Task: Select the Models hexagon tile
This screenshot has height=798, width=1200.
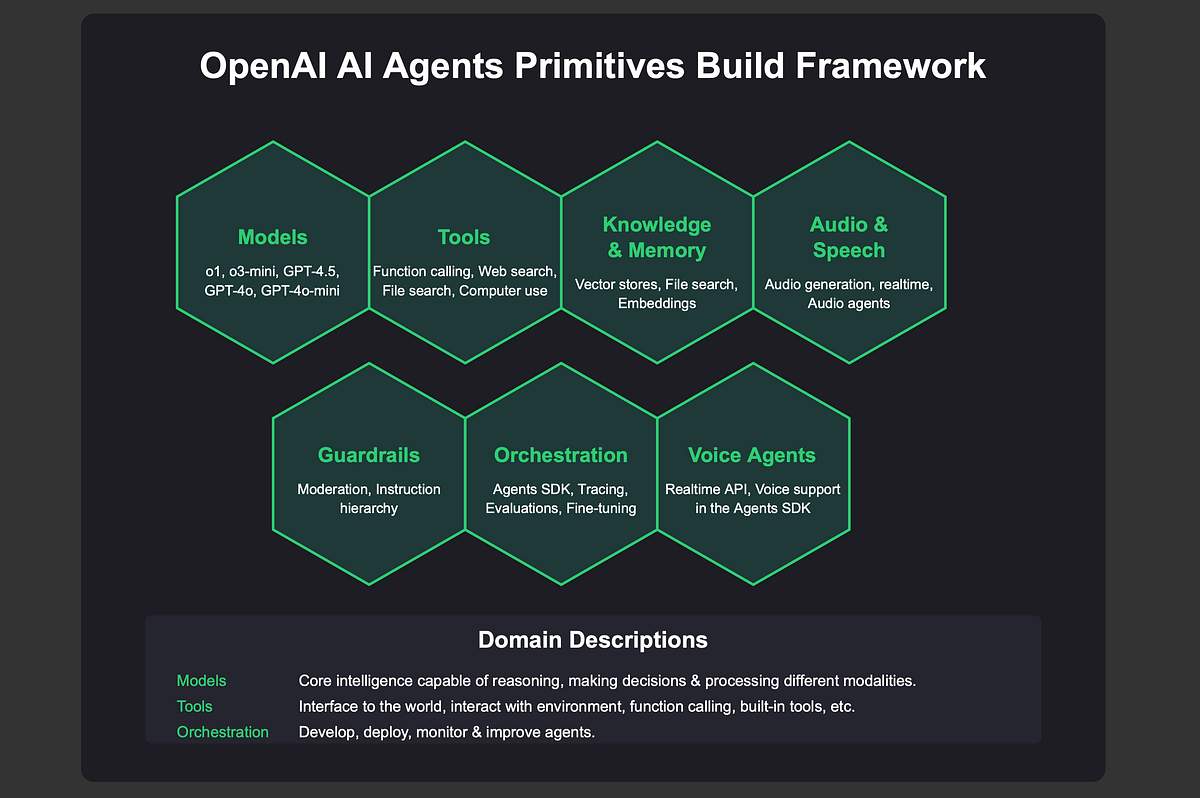Action: 272,252
